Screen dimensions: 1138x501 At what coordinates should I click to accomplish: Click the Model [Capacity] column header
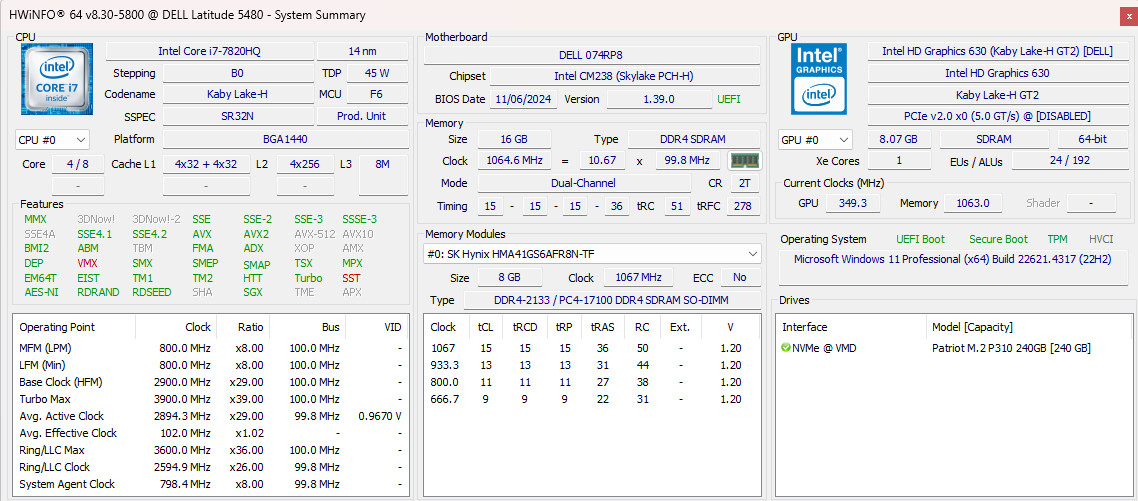(1029, 327)
